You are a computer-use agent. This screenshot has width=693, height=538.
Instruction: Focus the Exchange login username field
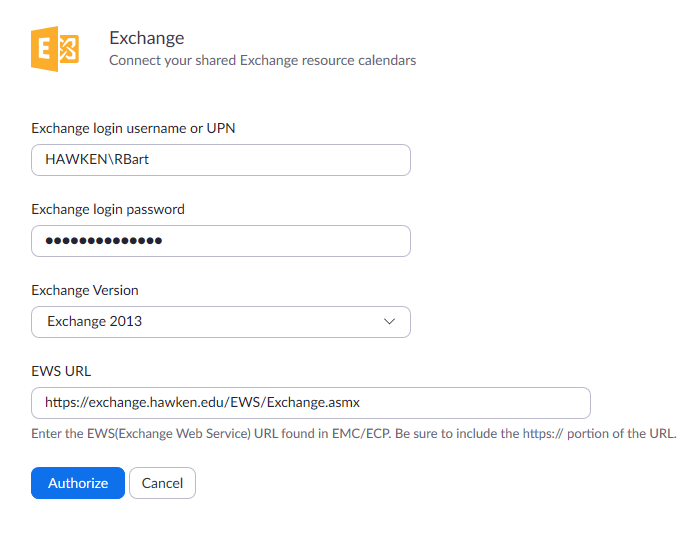221,160
